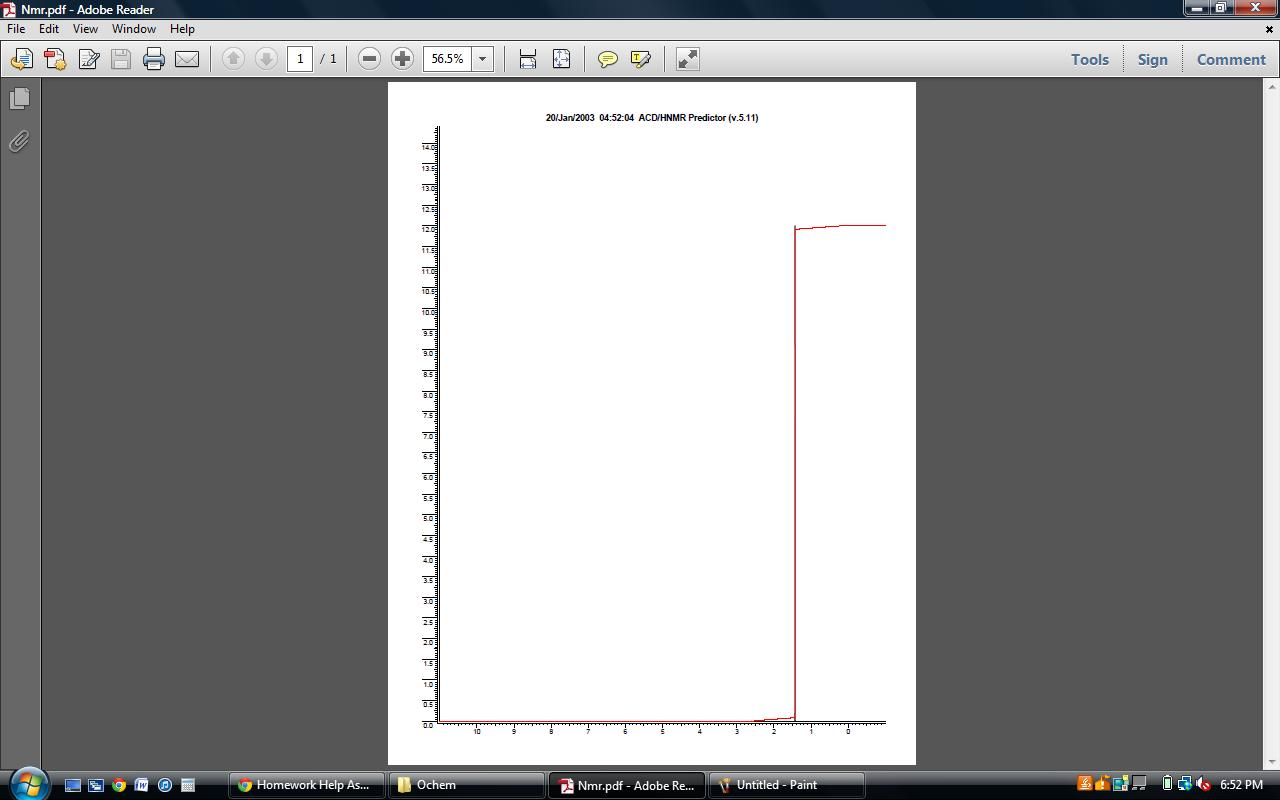
Task: Add sticky note comment icon
Action: point(607,59)
